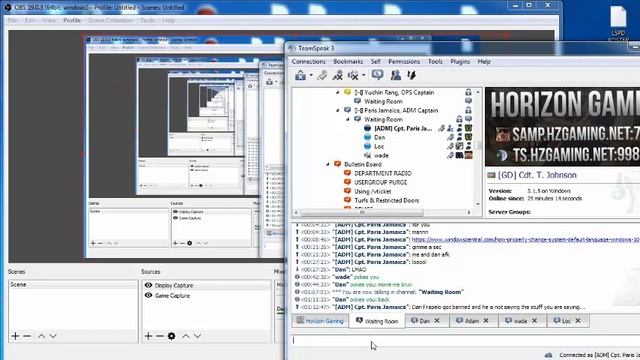Open source properties gear in OBS Sources
Image resolution: width=640 pixels, height=360 pixels.
click(x=171, y=336)
